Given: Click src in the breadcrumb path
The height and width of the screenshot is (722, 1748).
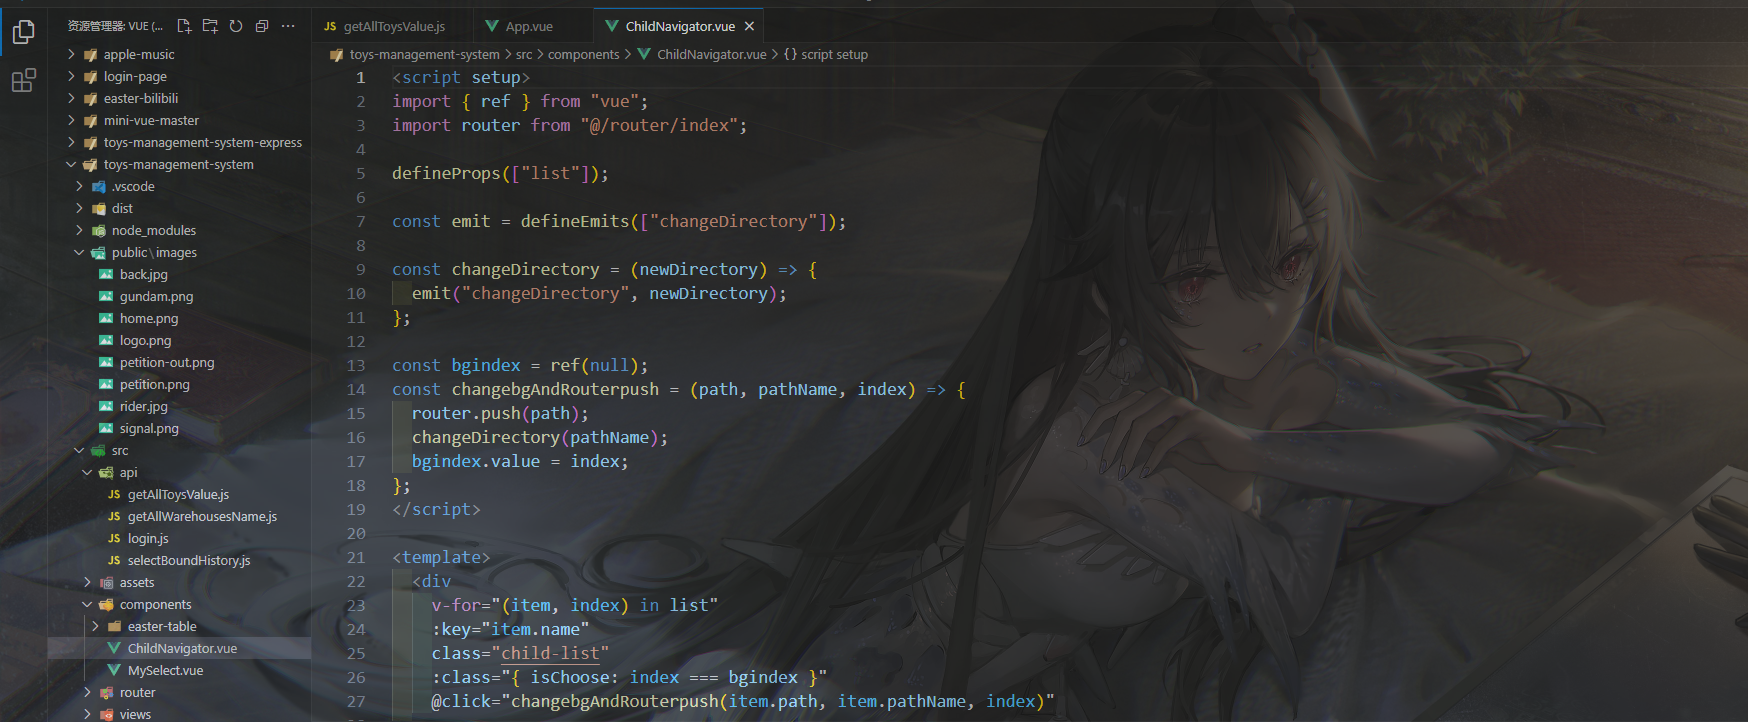Looking at the screenshot, I should pyautogui.click(x=524, y=54).
